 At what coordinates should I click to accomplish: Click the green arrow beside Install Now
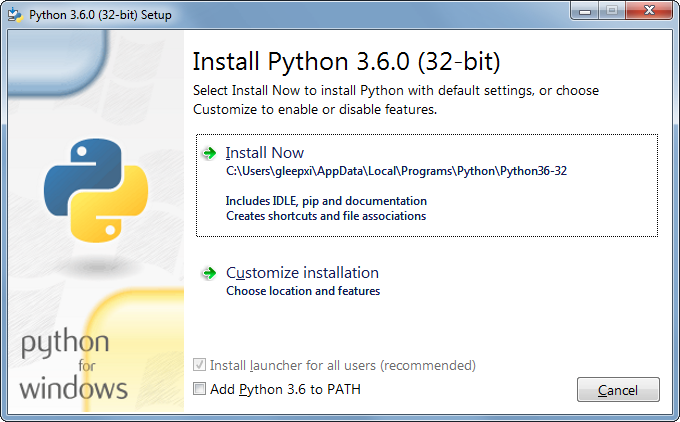coord(209,153)
